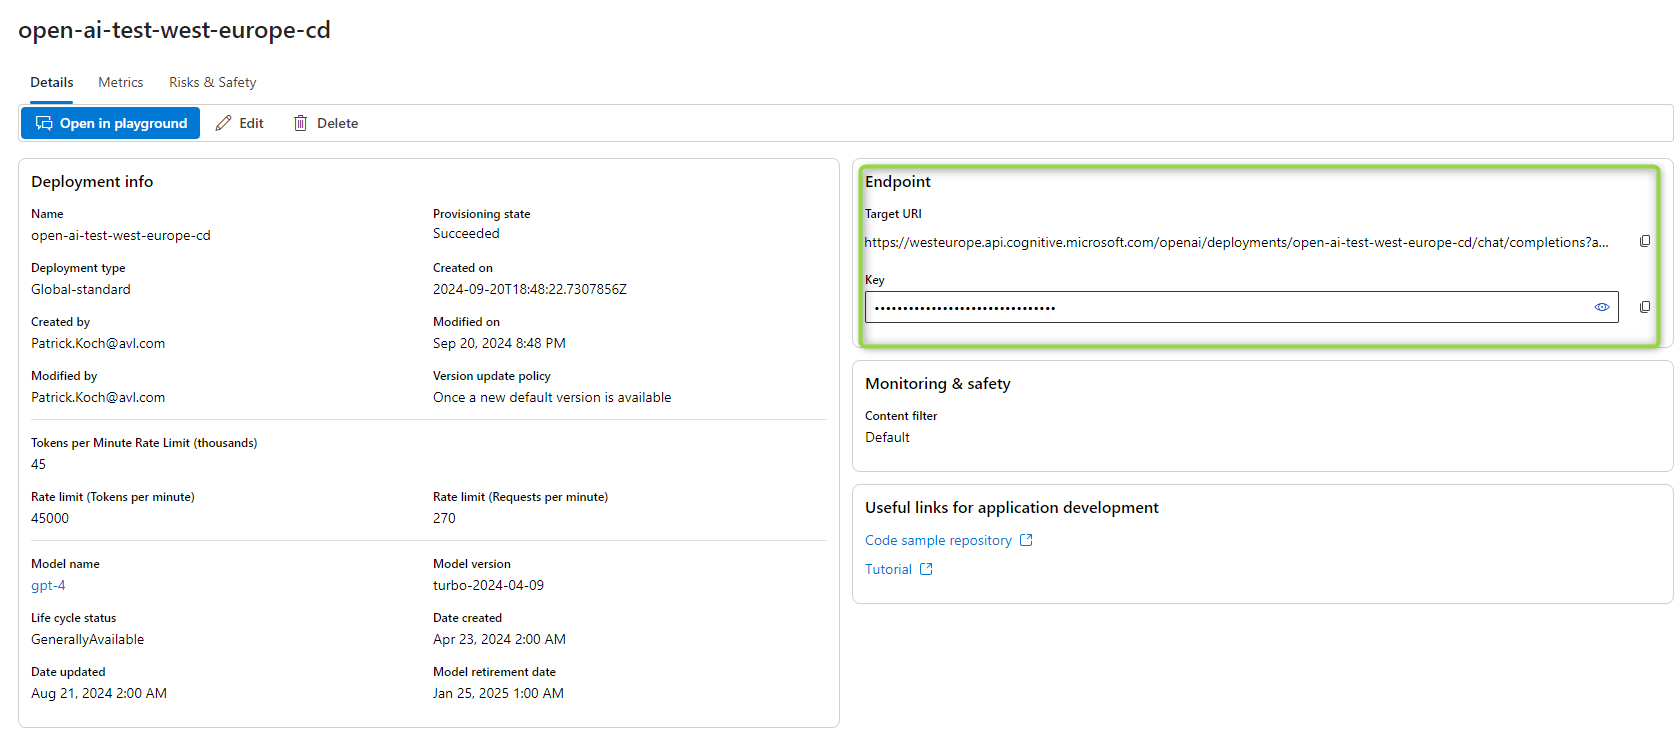
Task: Select 'Once a new default version is available'
Action: click(552, 397)
